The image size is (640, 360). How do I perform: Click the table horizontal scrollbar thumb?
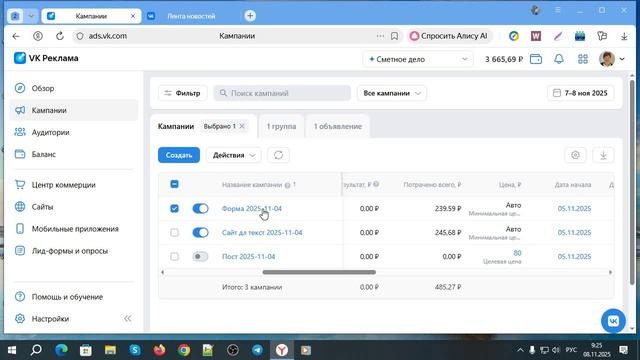[x=319, y=272]
